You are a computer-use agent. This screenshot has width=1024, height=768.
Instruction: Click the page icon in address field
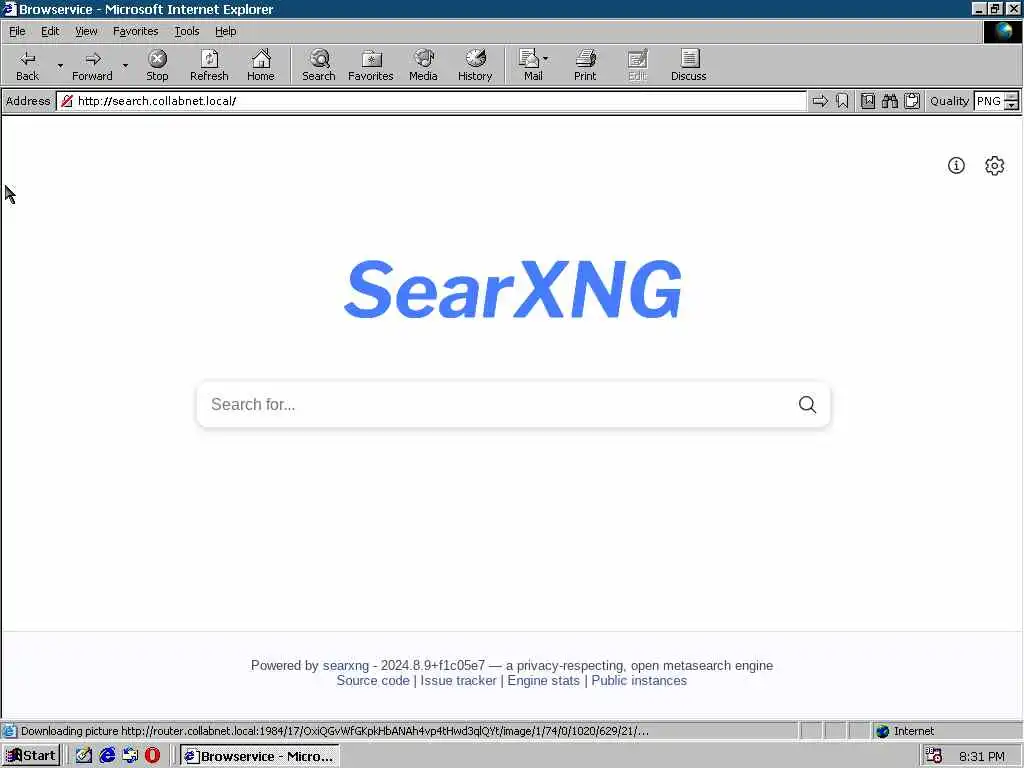pyautogui.click(x=67, y=101)
